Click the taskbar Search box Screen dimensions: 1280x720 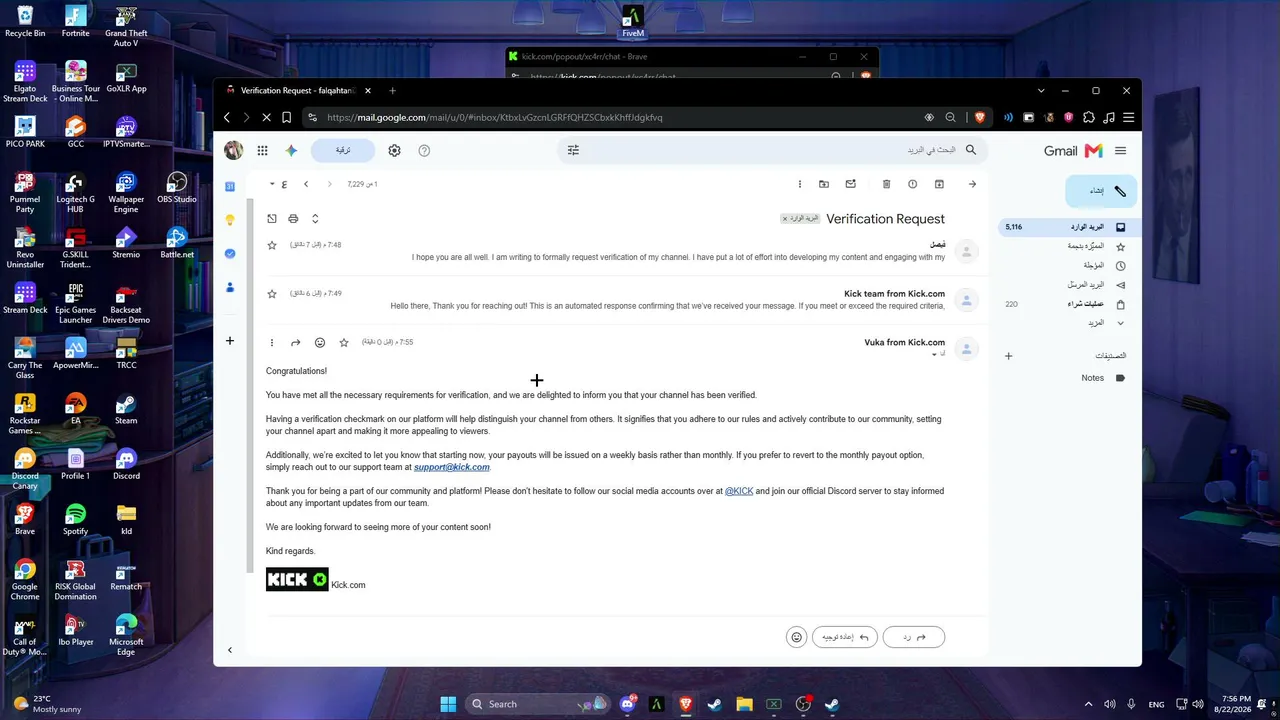[537, 704]
